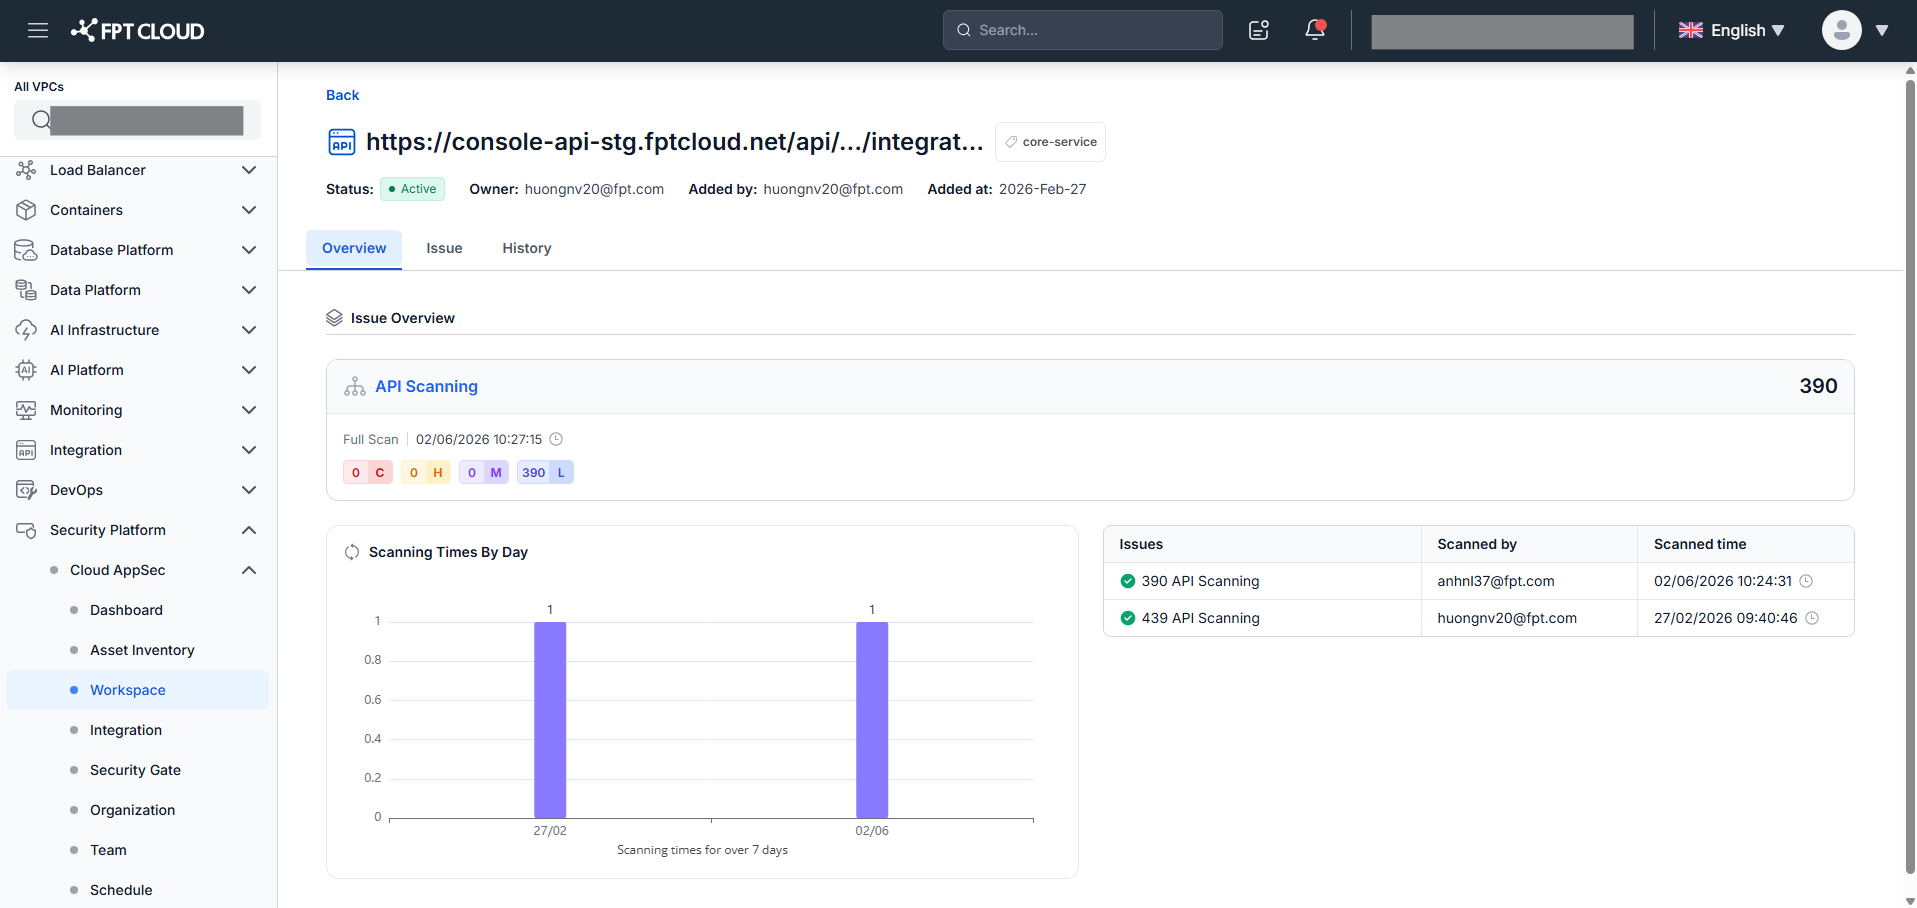Open Organization in the sidebar
Screen dimensions: 1917x908
pos(132,810)
